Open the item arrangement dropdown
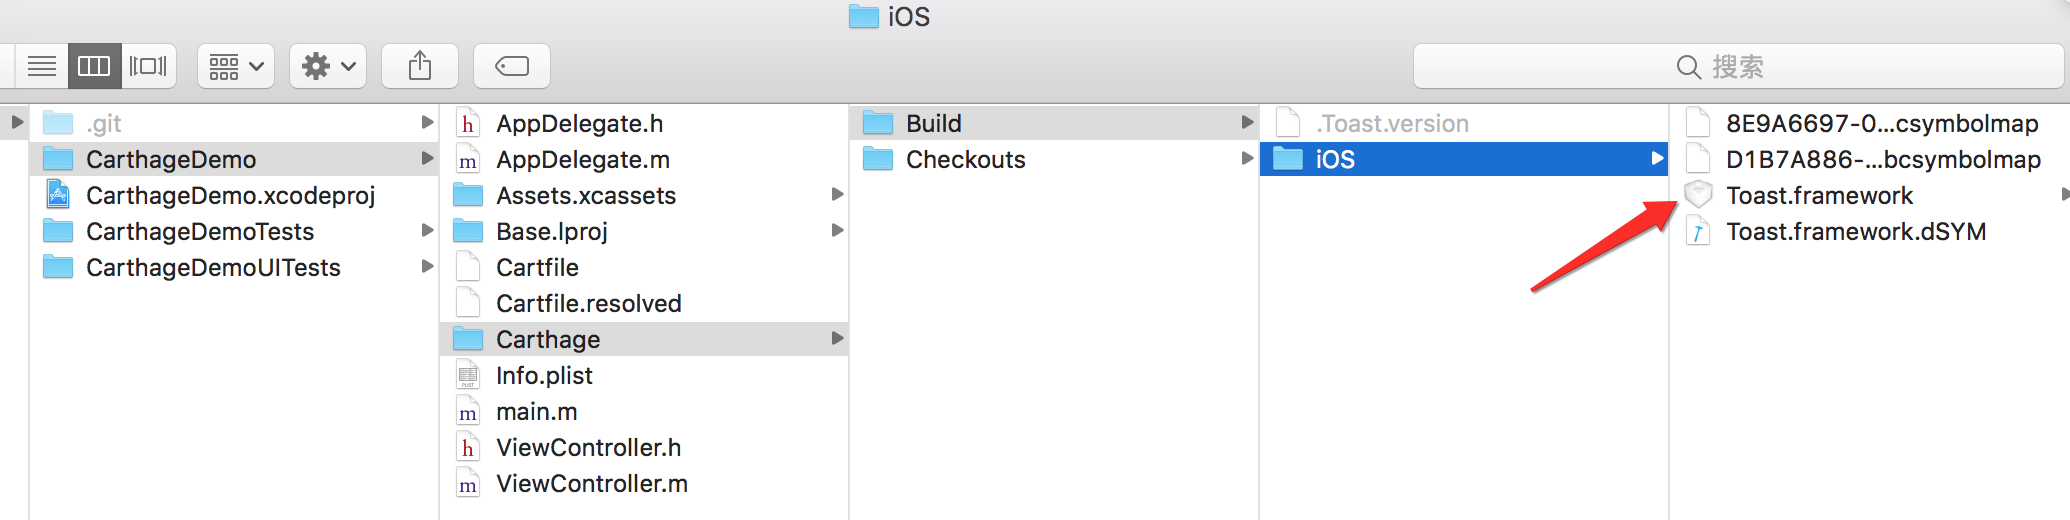The width and height of the screenshot is (2070, 520). coord(236,67)
